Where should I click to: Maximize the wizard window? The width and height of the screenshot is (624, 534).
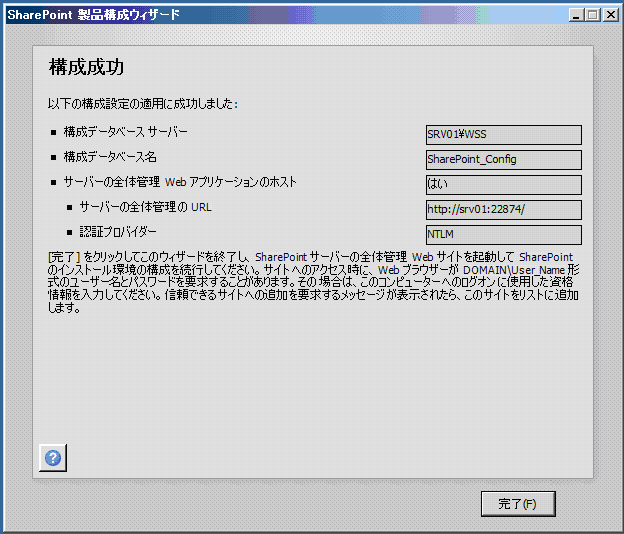coord(593,15)
